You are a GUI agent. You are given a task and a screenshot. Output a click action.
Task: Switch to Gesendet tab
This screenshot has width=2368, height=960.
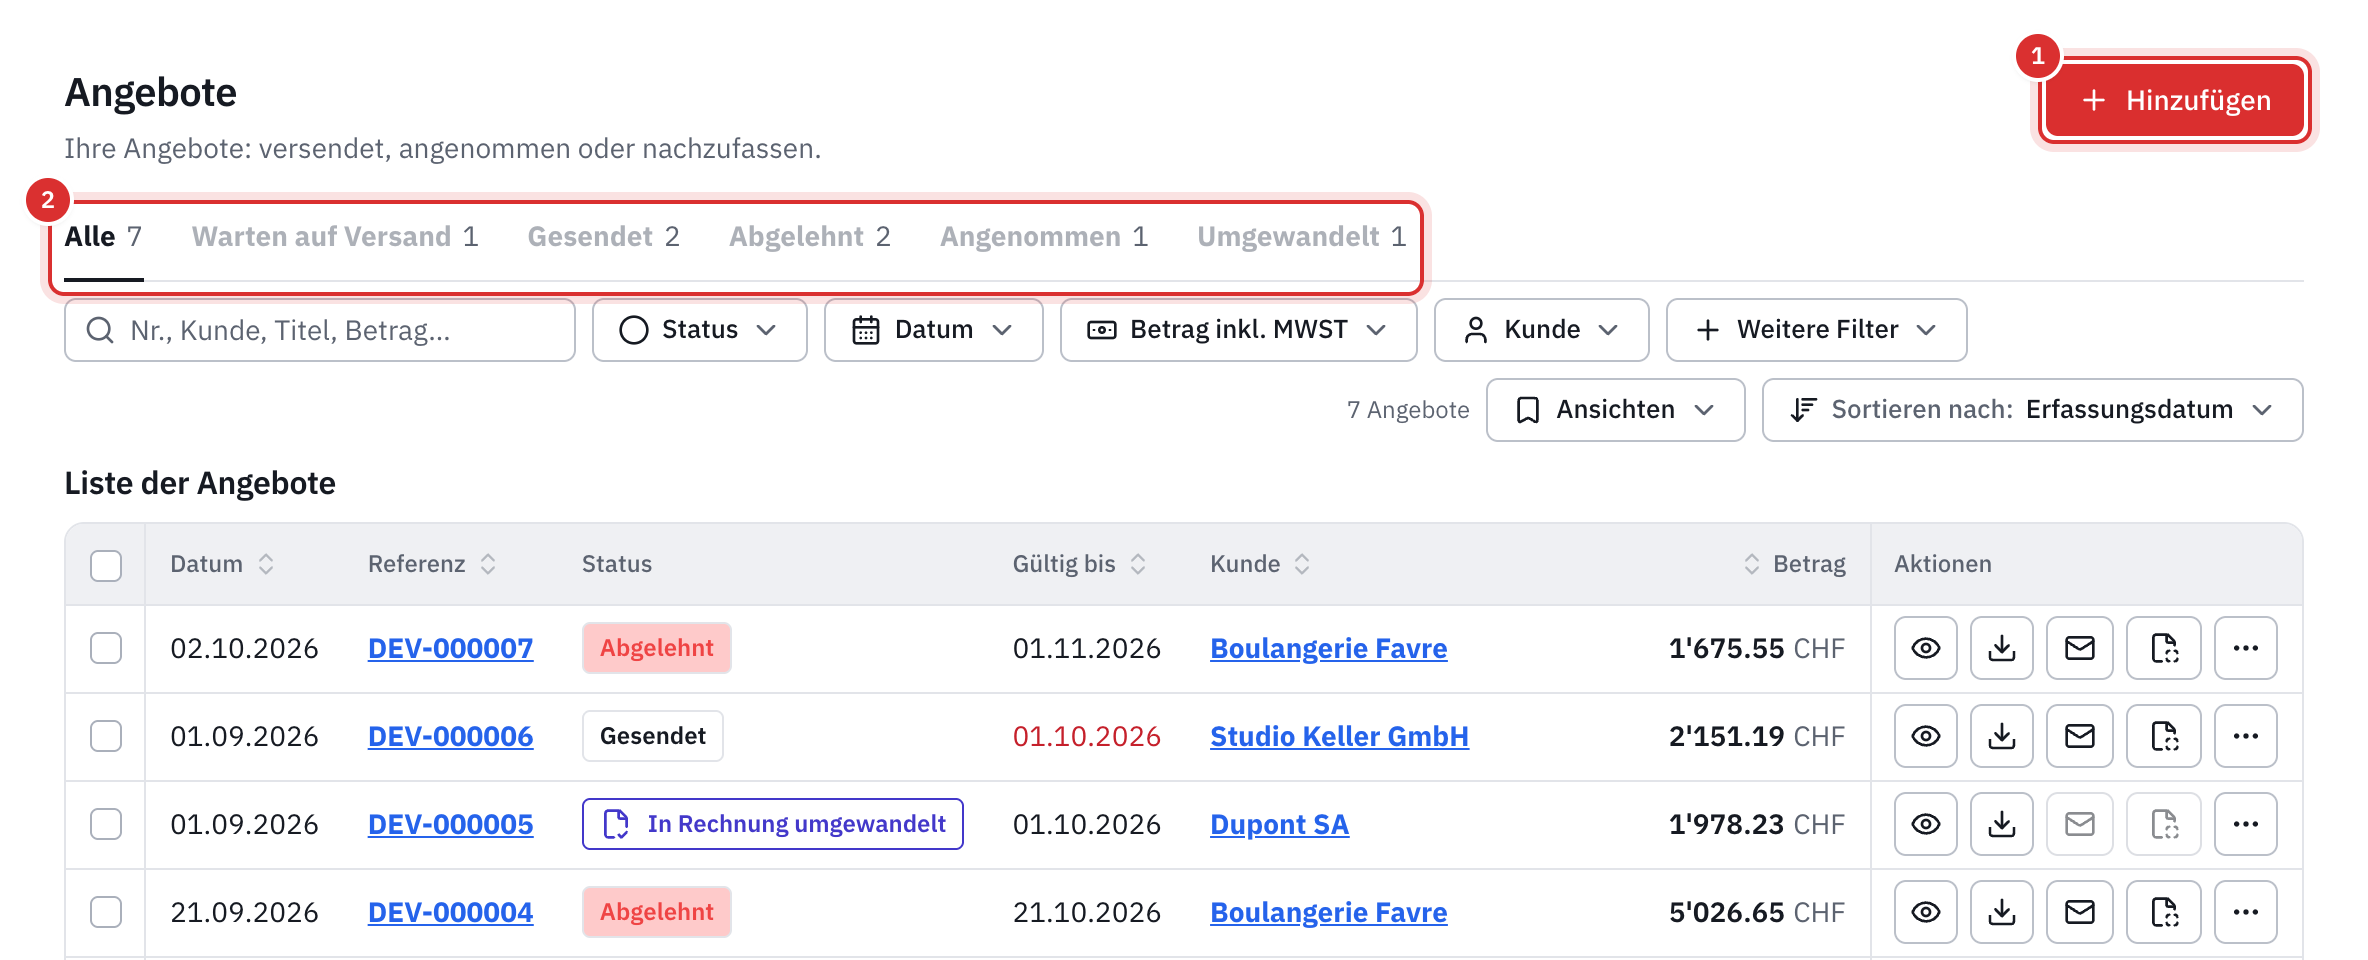click(x=603, y=237)
